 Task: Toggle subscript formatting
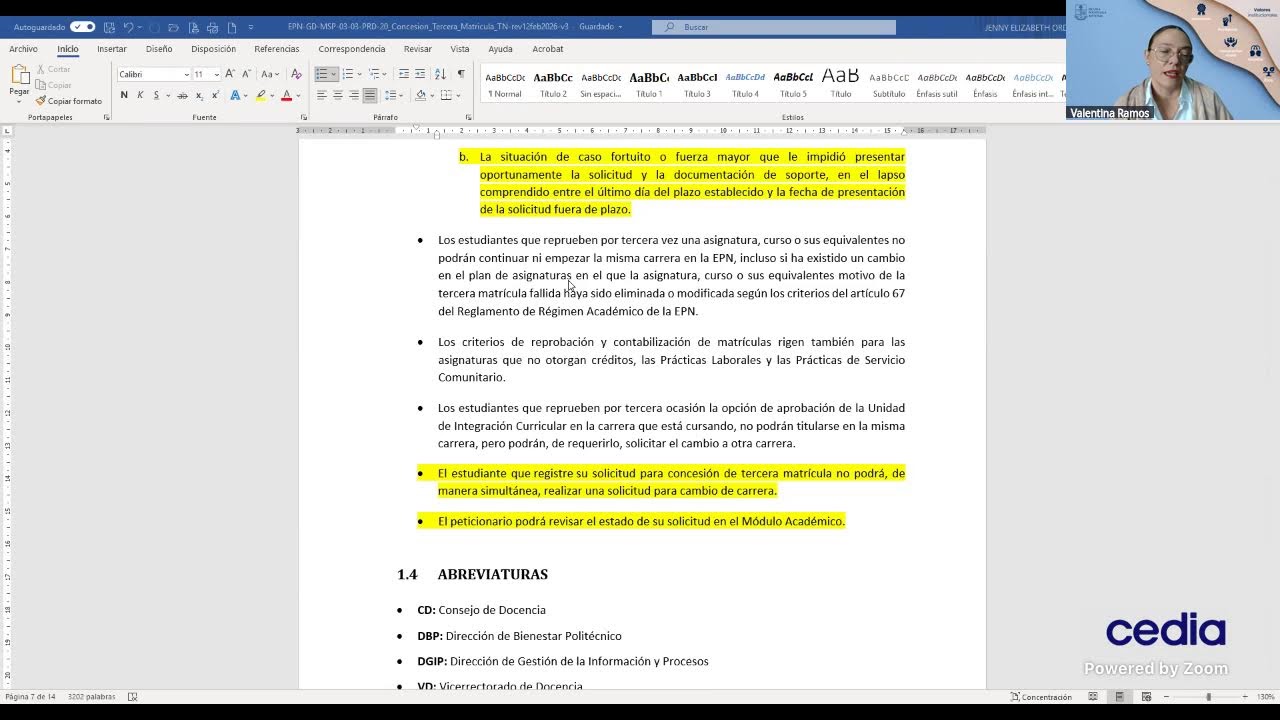click(199, 95)
